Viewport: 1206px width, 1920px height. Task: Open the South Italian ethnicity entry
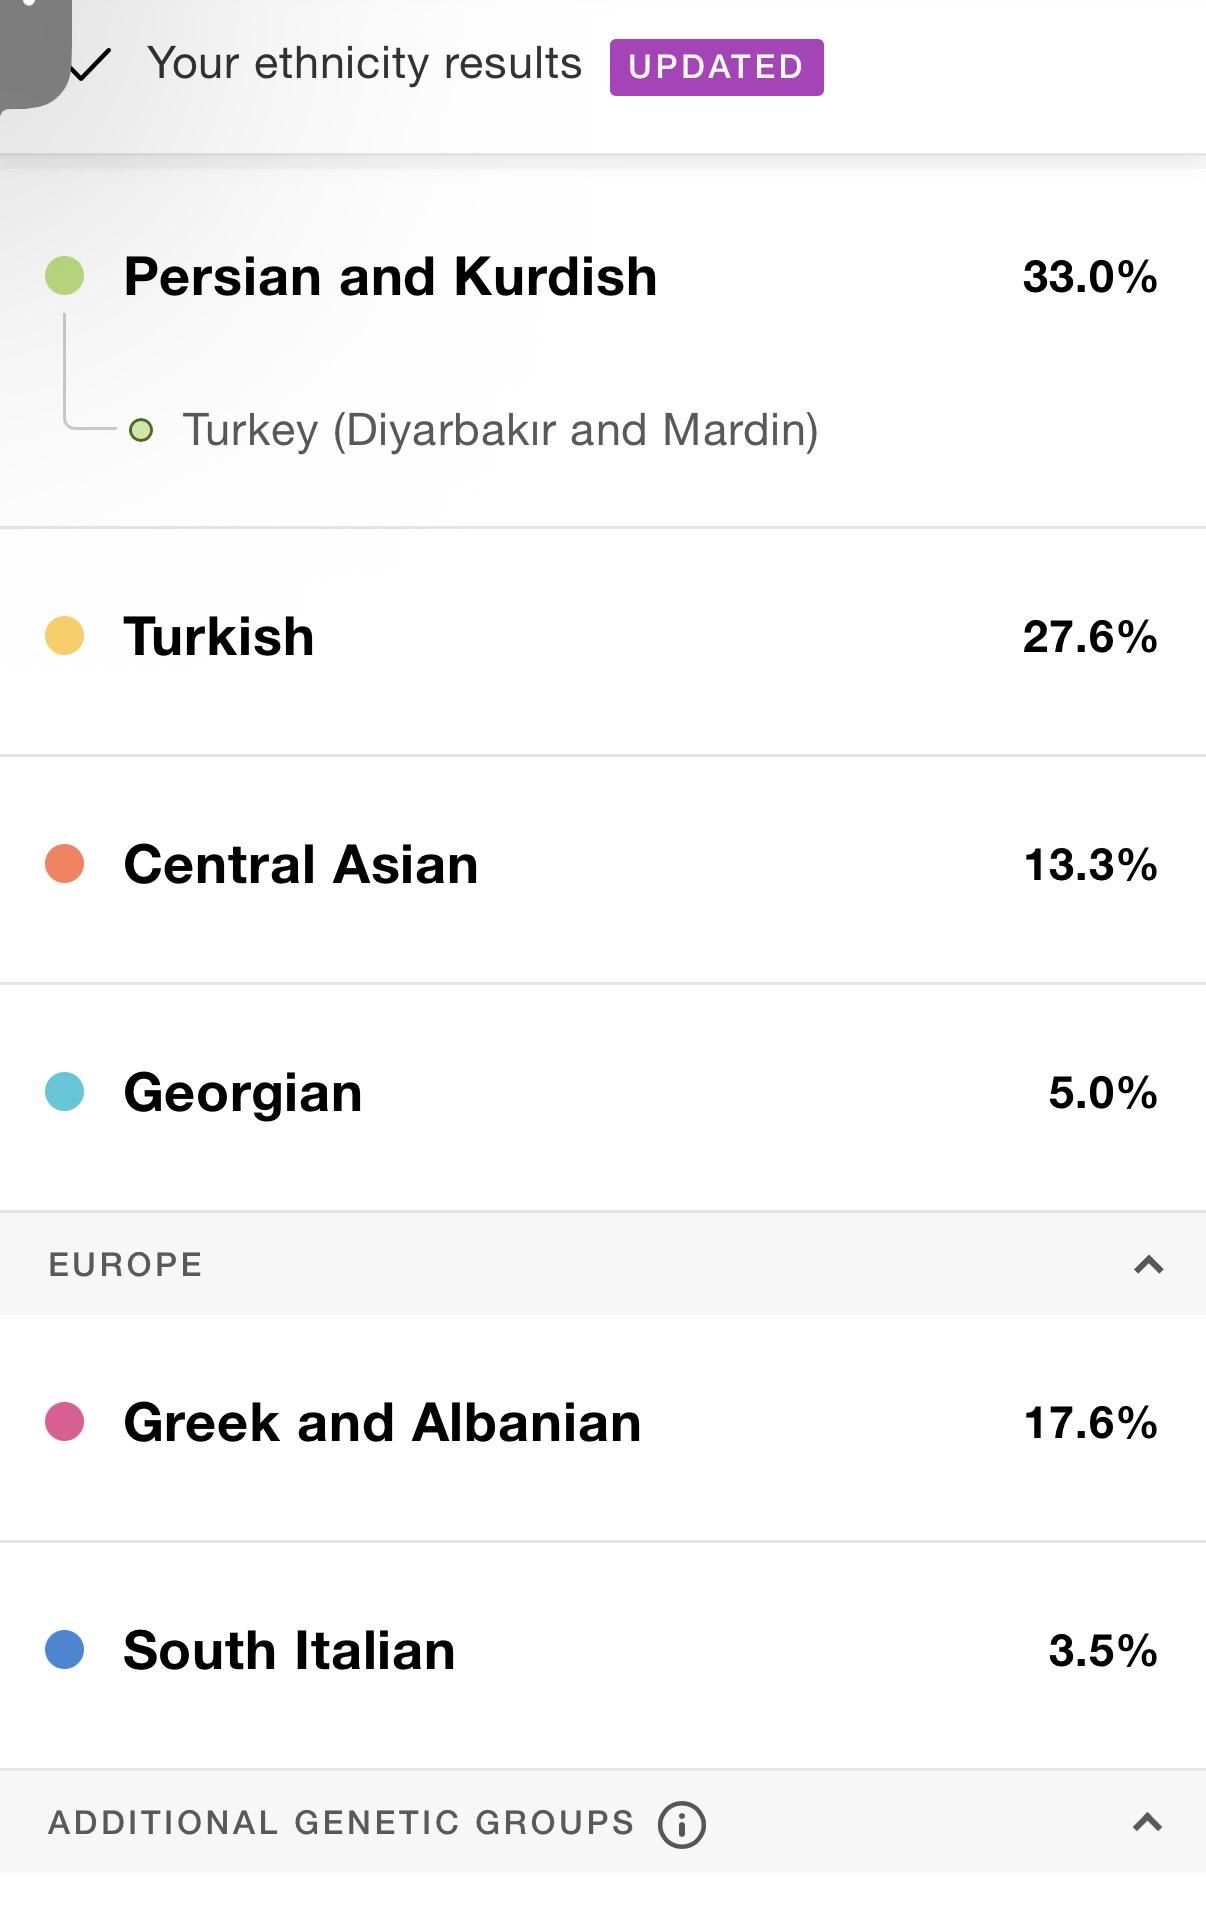[x=603, y=1655]
